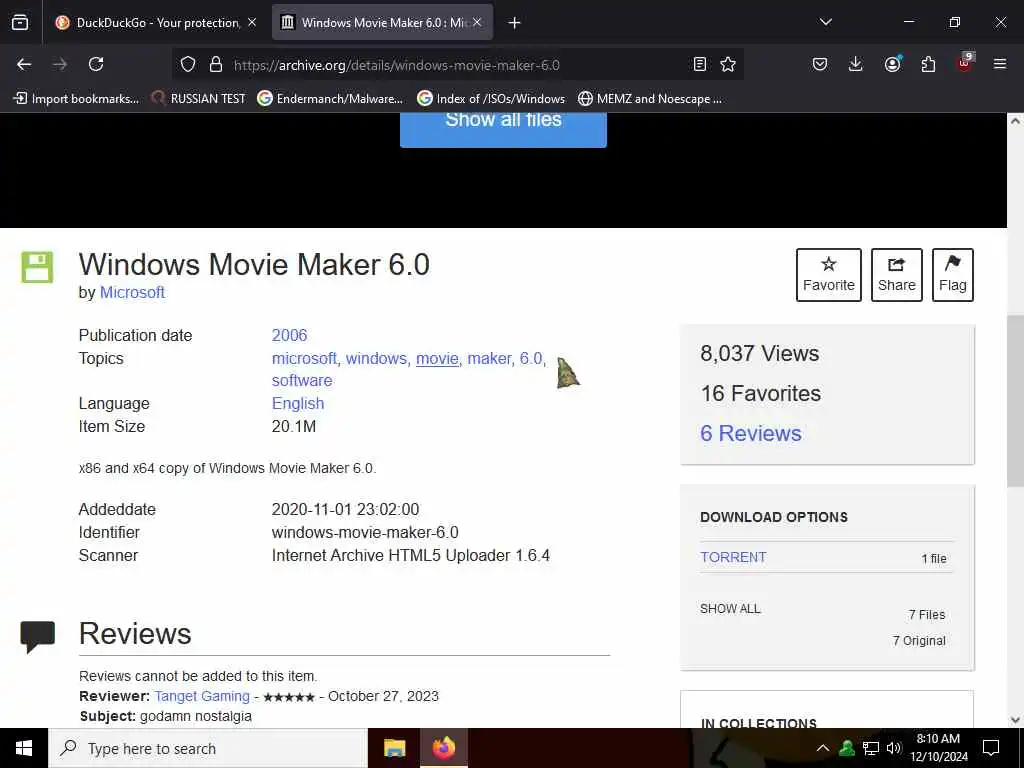
Task: Close the DuckDuckGo tab
Action: (252, 22)
